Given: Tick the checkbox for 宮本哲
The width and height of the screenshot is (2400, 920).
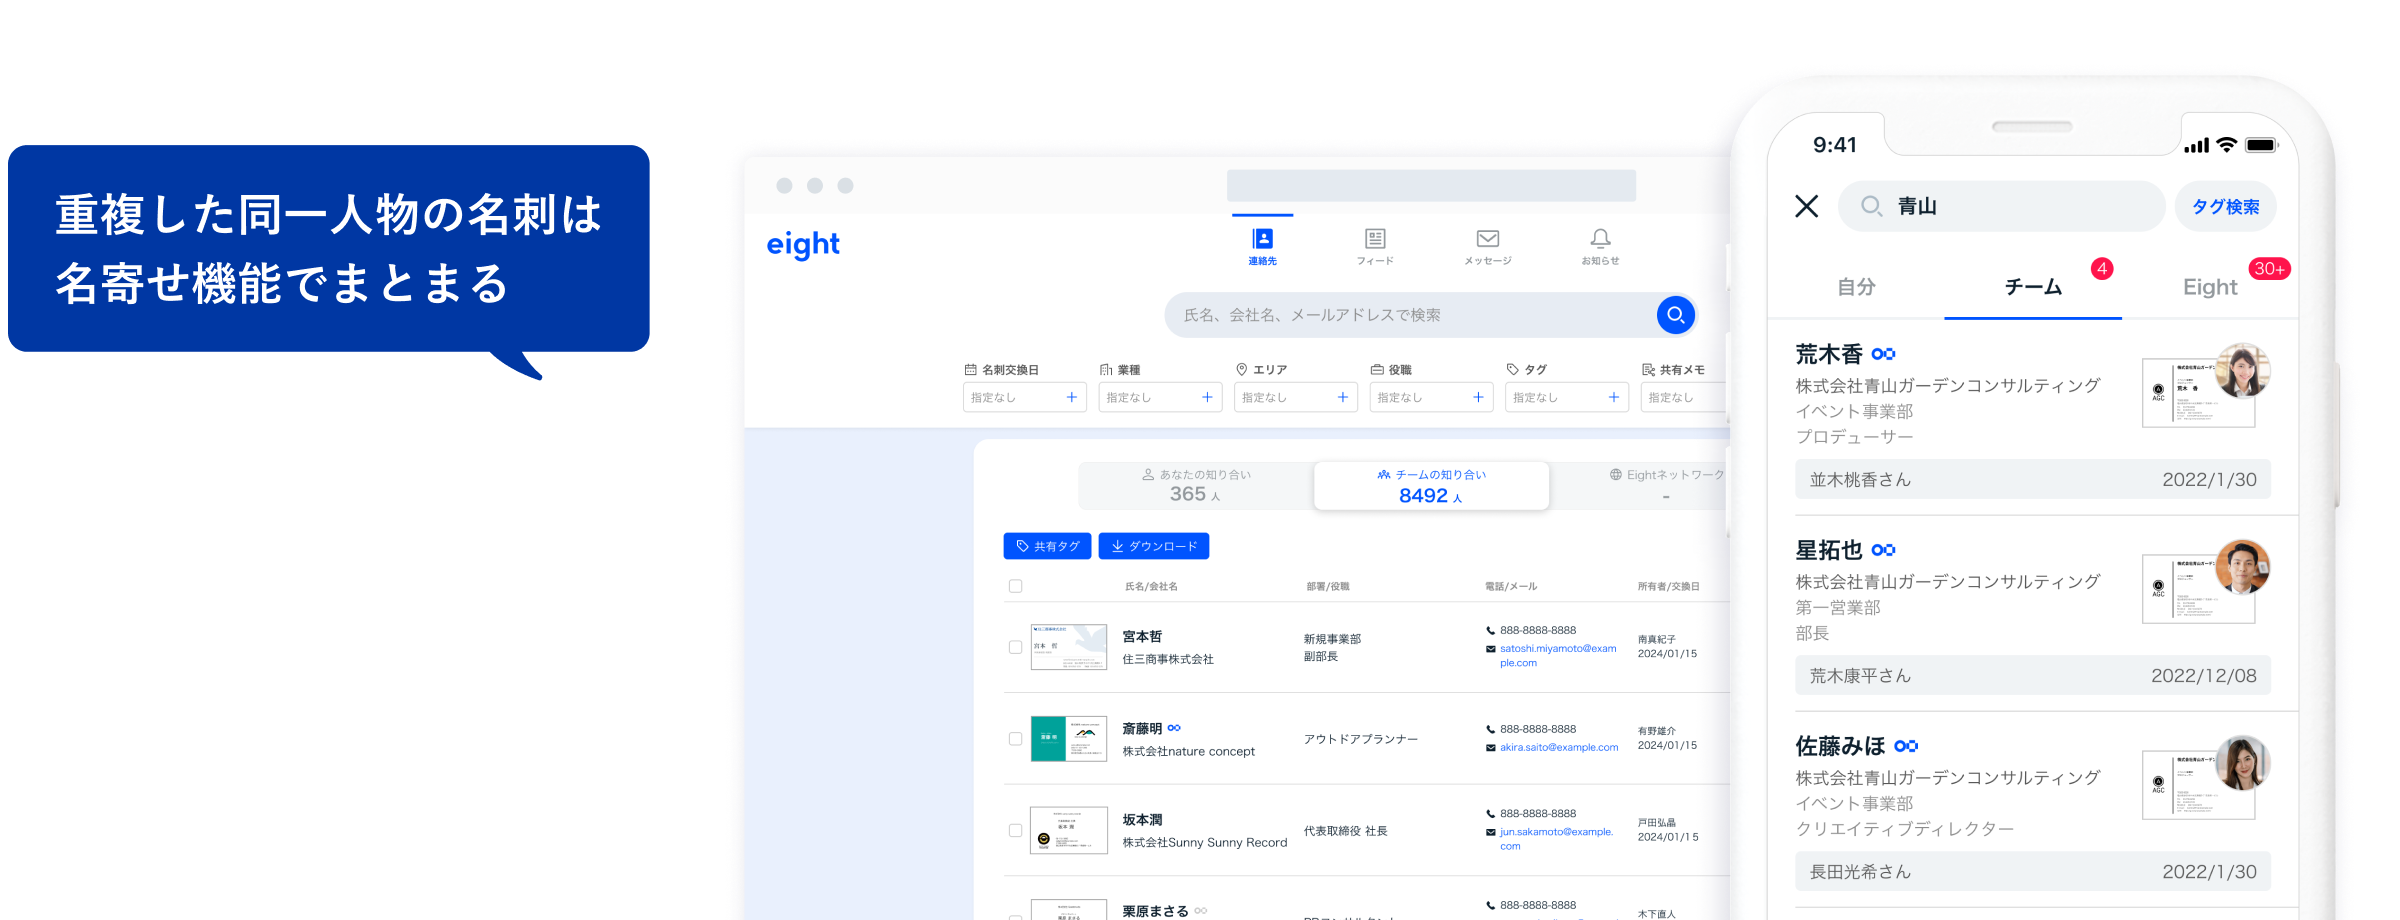Looking at the screenshot, I should point(1015,647).
